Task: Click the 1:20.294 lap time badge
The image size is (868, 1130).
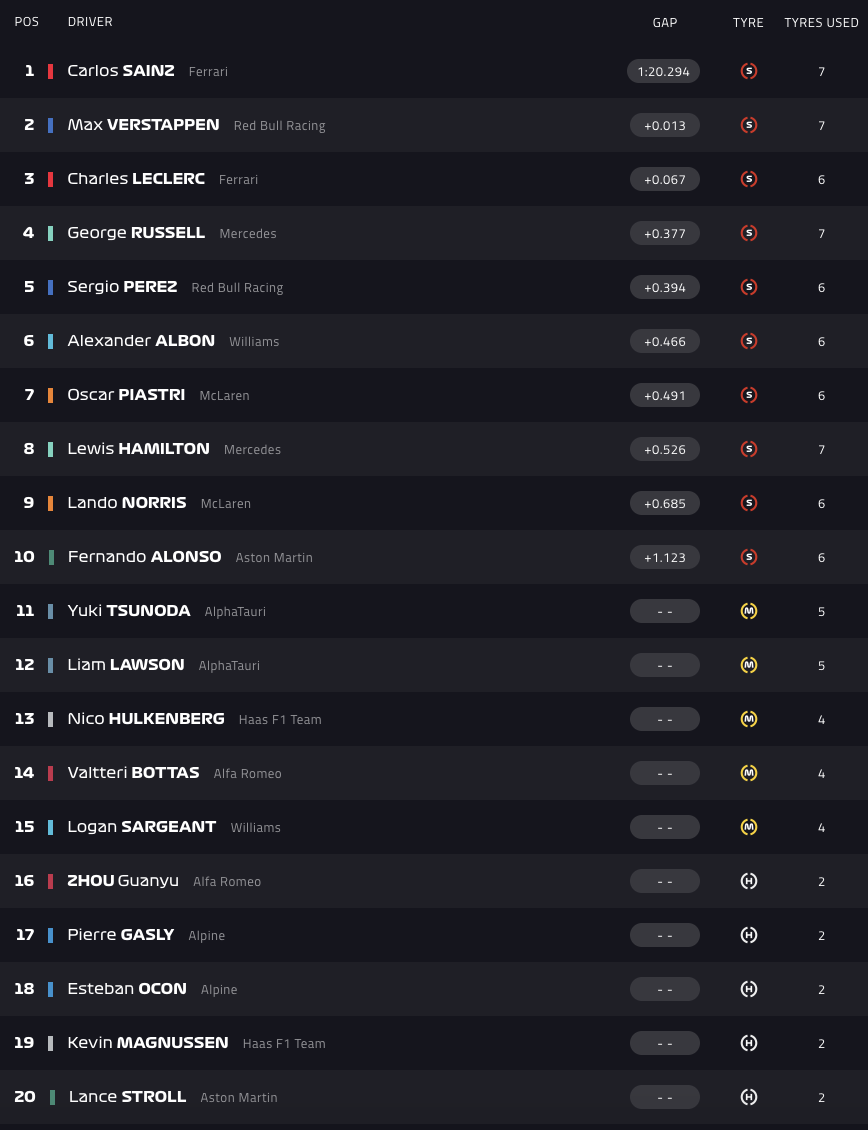Action: tap(664, 71)
